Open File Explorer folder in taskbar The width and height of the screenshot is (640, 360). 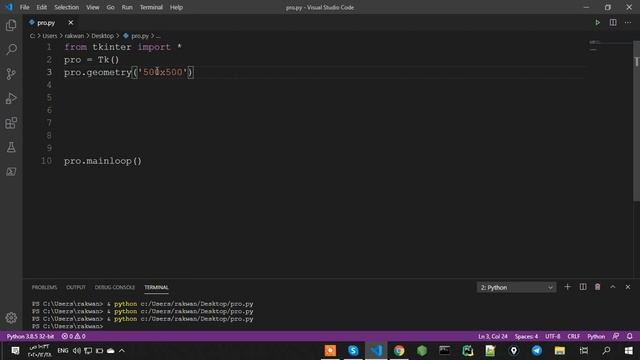[x=560, y=351]
